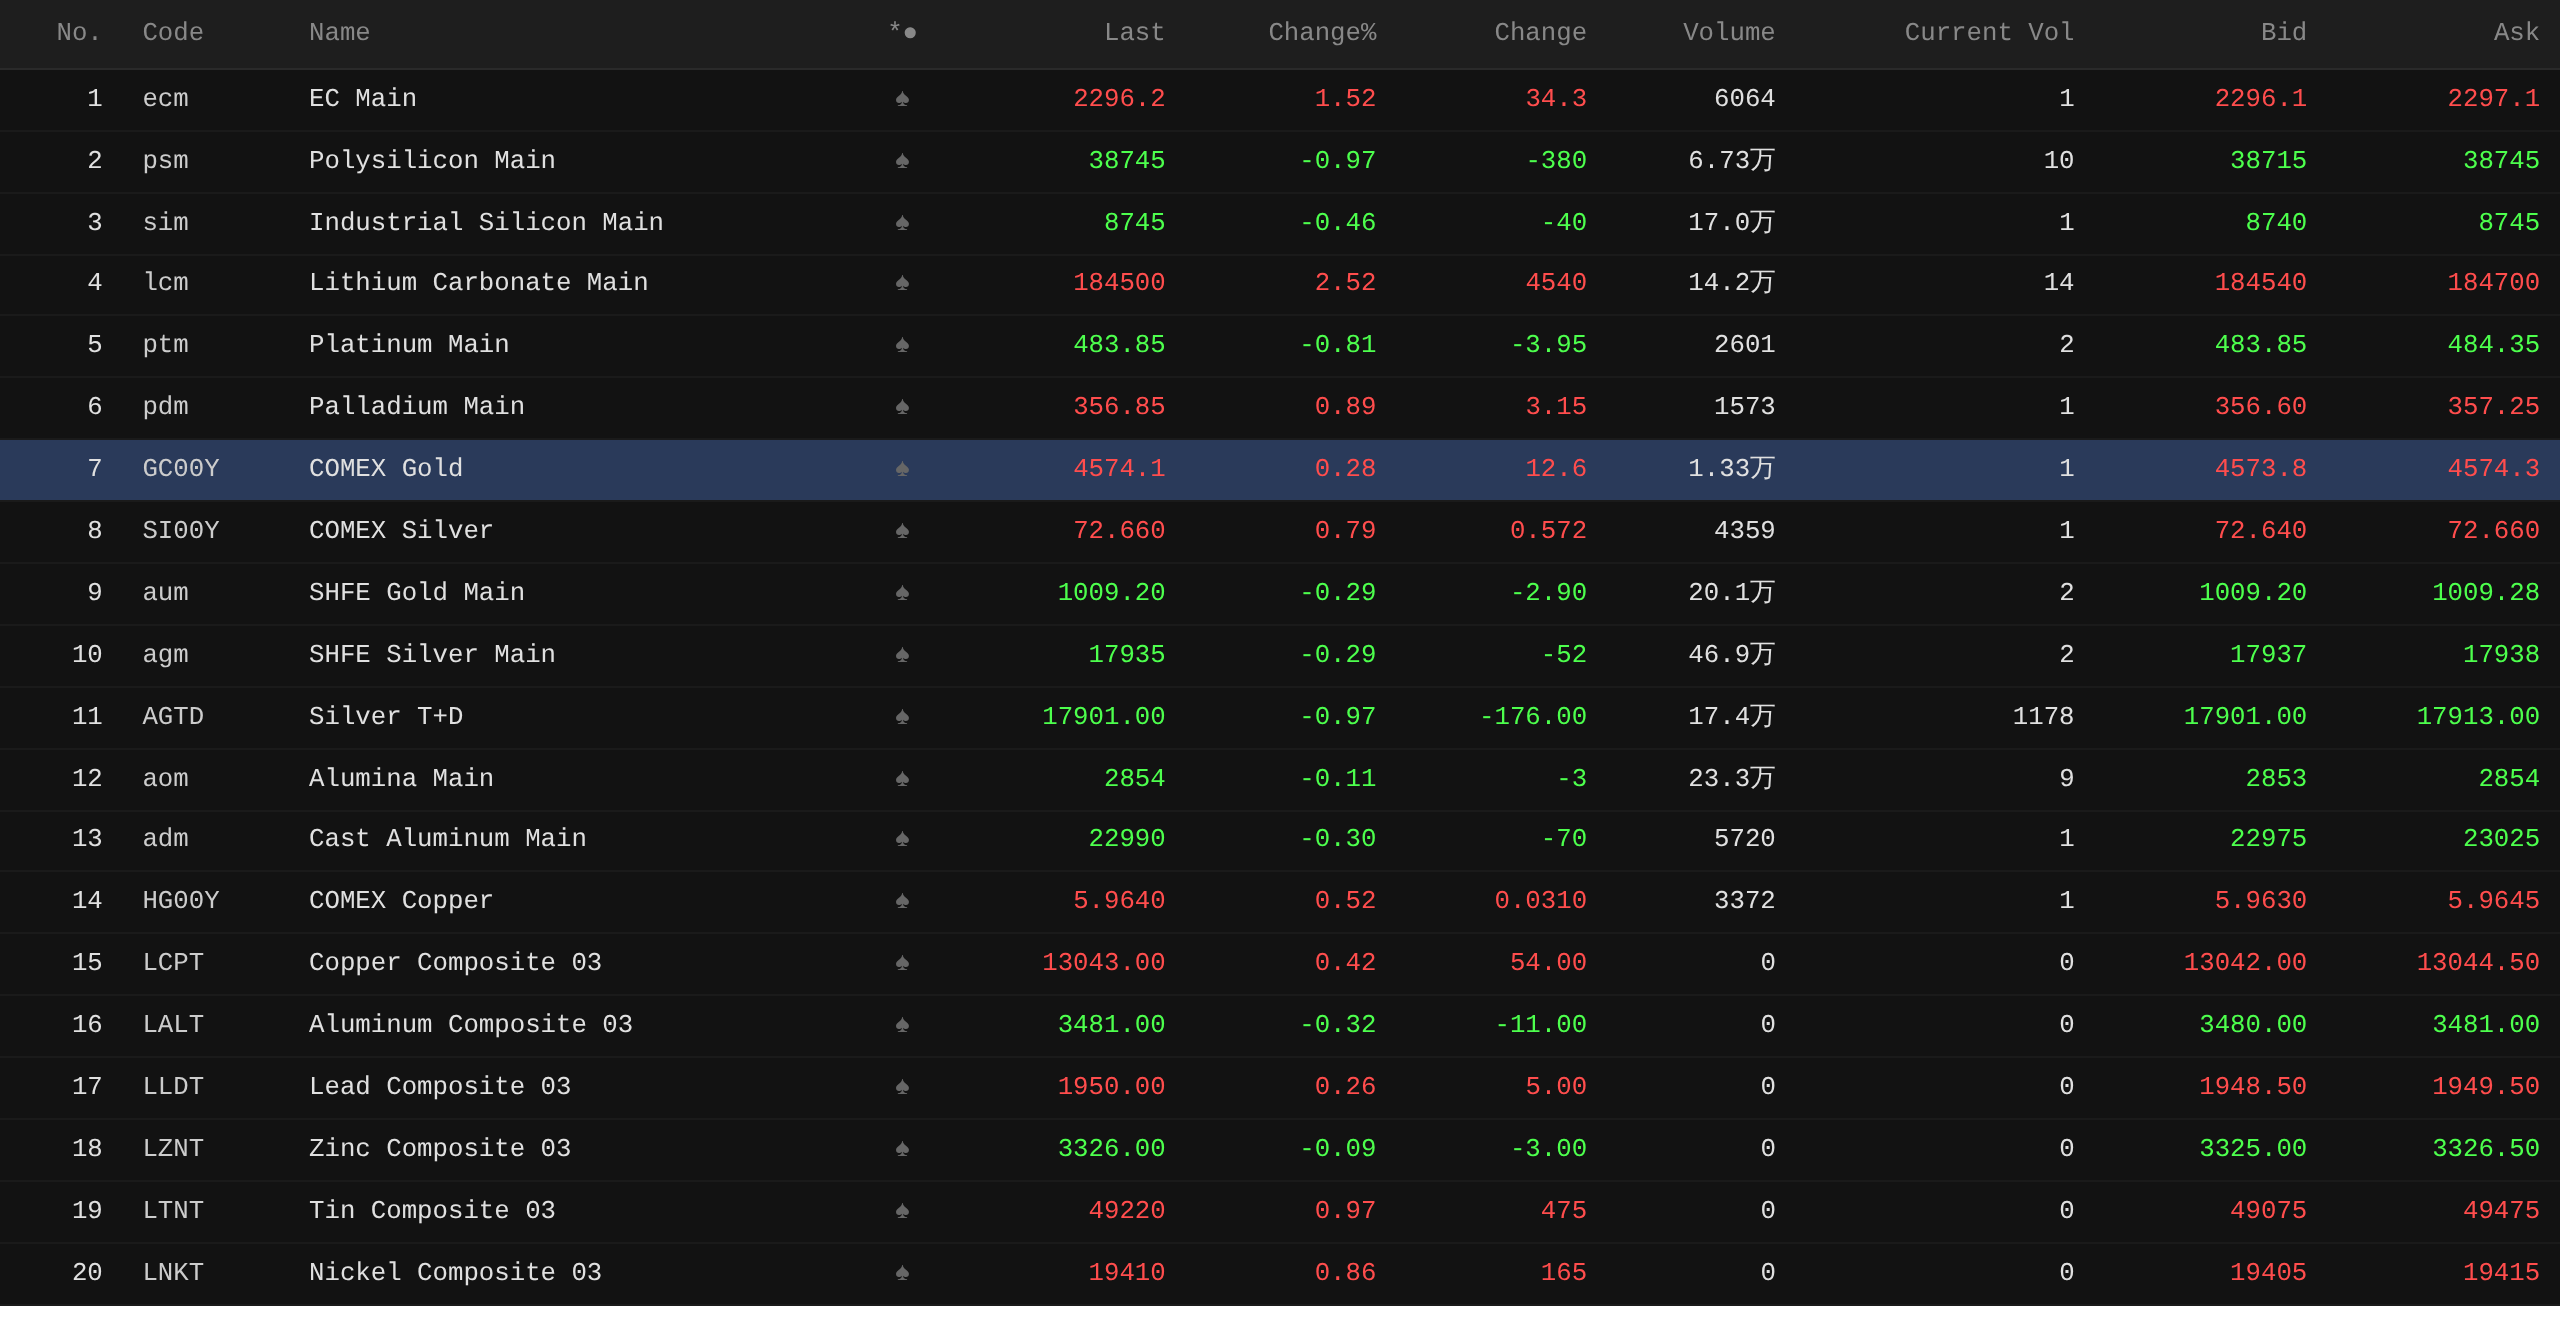
Task: Select the SHFE Gold Main row
Action: click(416, 593)
